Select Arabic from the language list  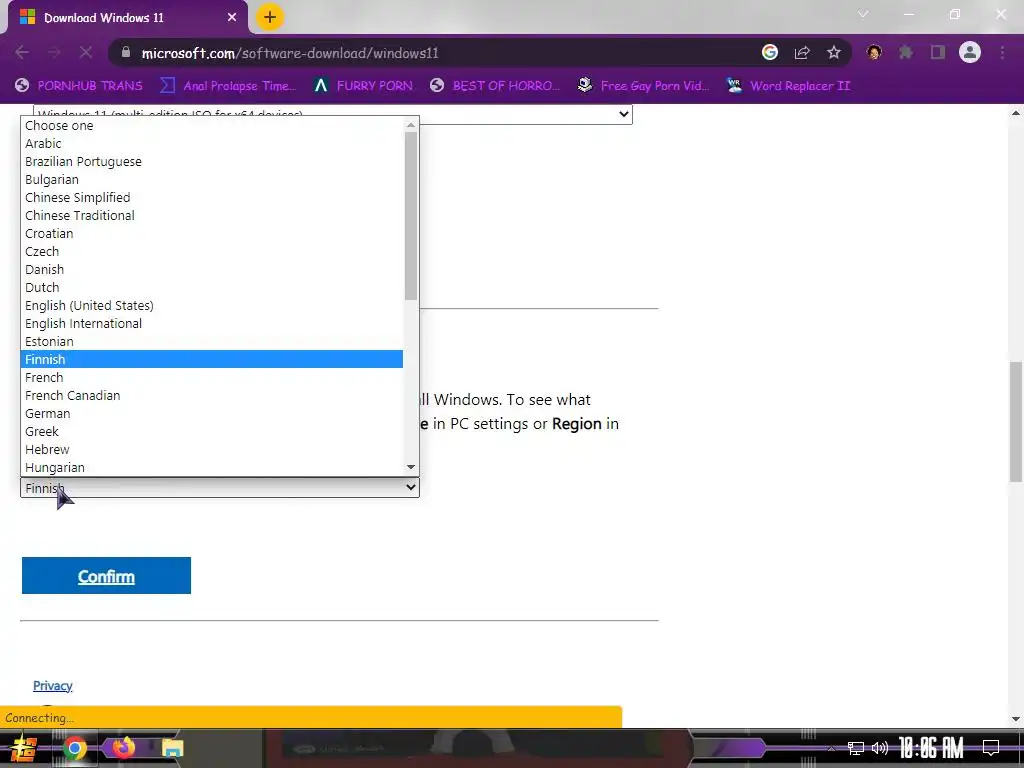point(212,144)
